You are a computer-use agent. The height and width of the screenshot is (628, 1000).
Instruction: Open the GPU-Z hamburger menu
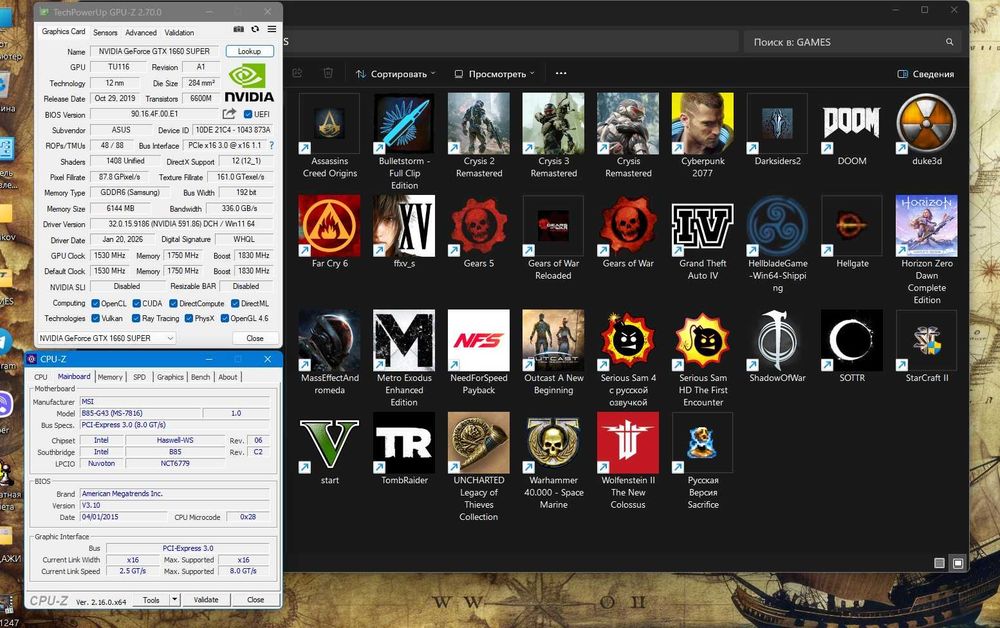click(x=272, y=29)
